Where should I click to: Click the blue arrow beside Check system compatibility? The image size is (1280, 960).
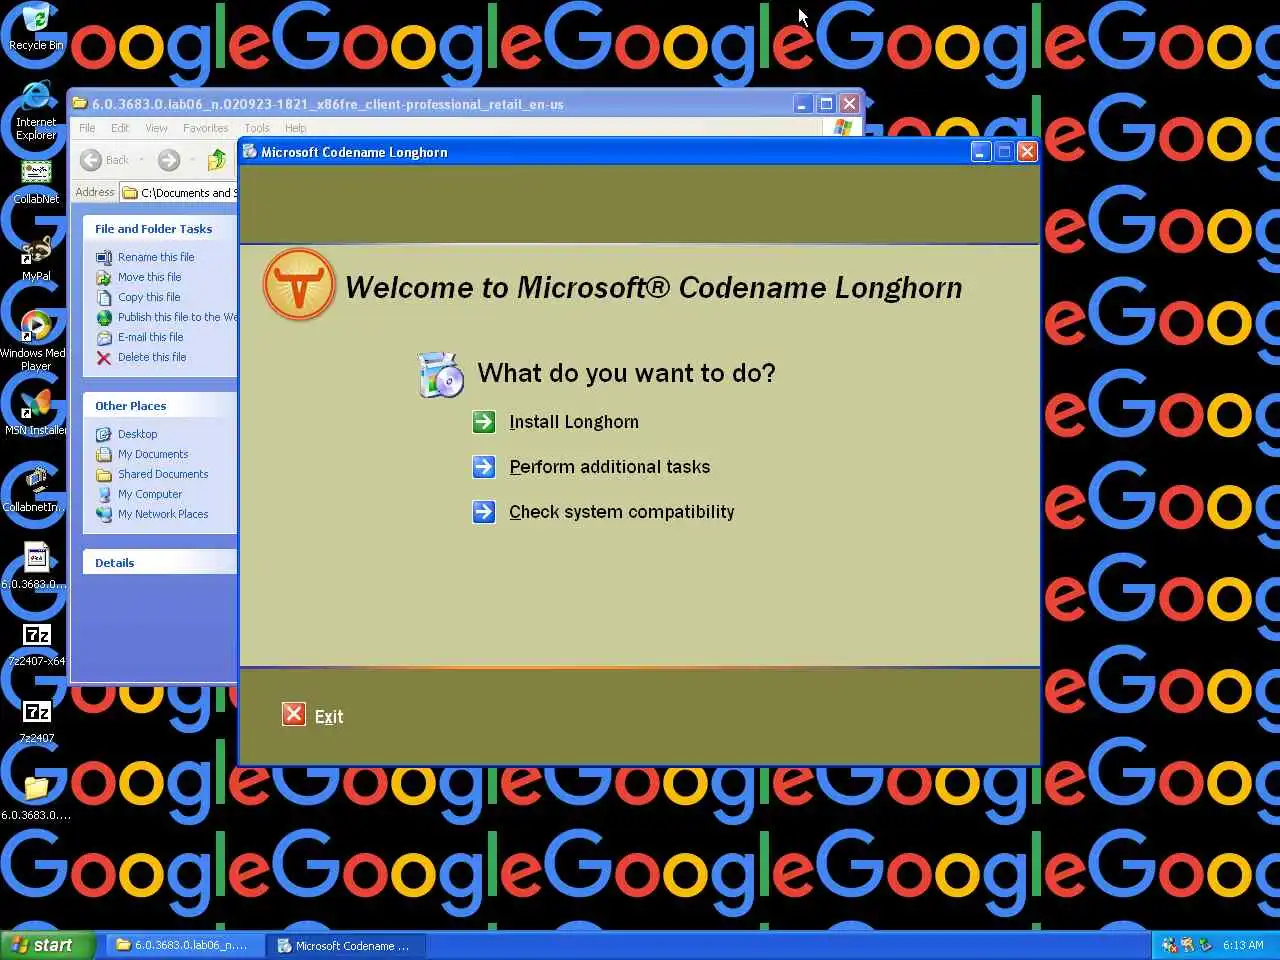coord(484,512)
